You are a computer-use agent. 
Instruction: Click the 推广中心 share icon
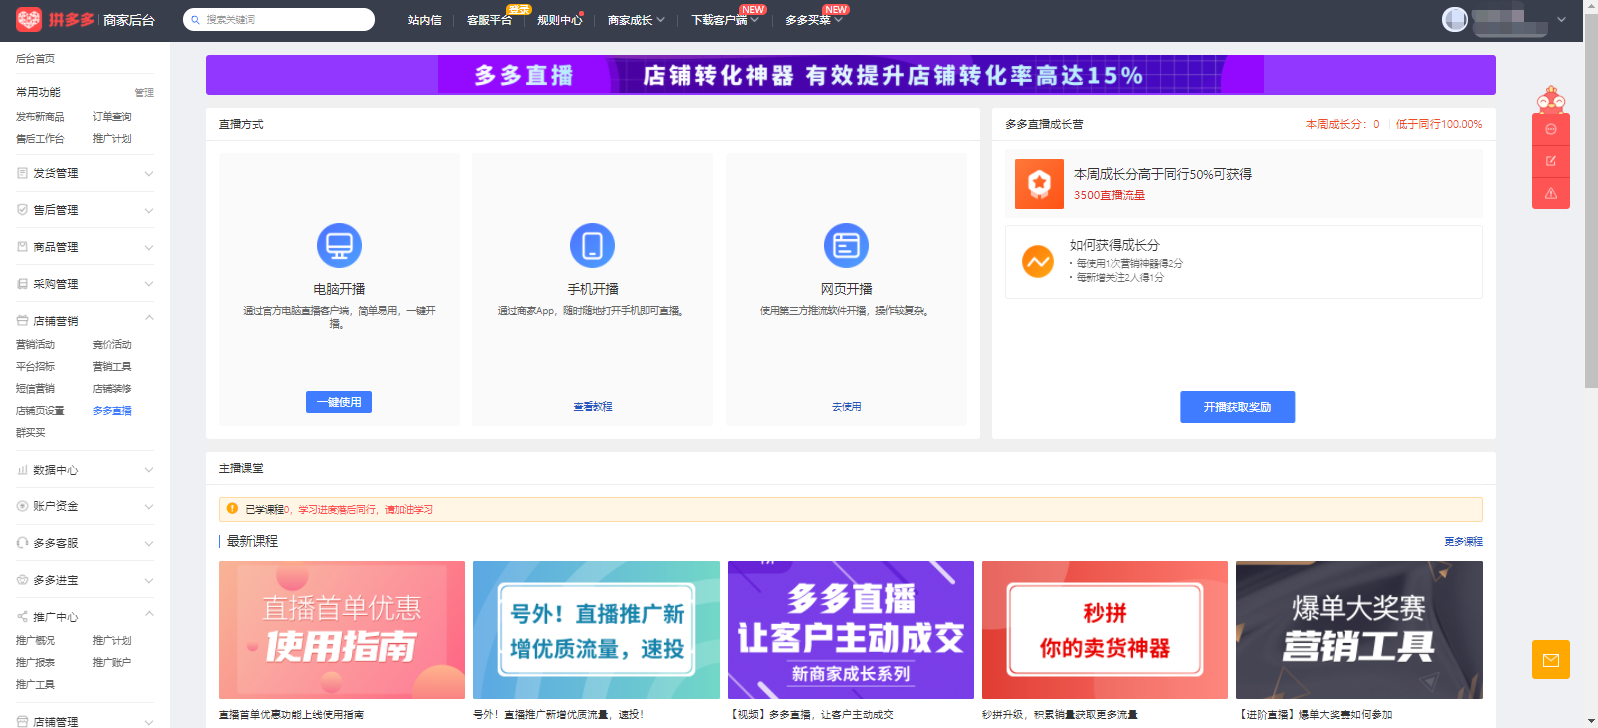pos(22,617)
